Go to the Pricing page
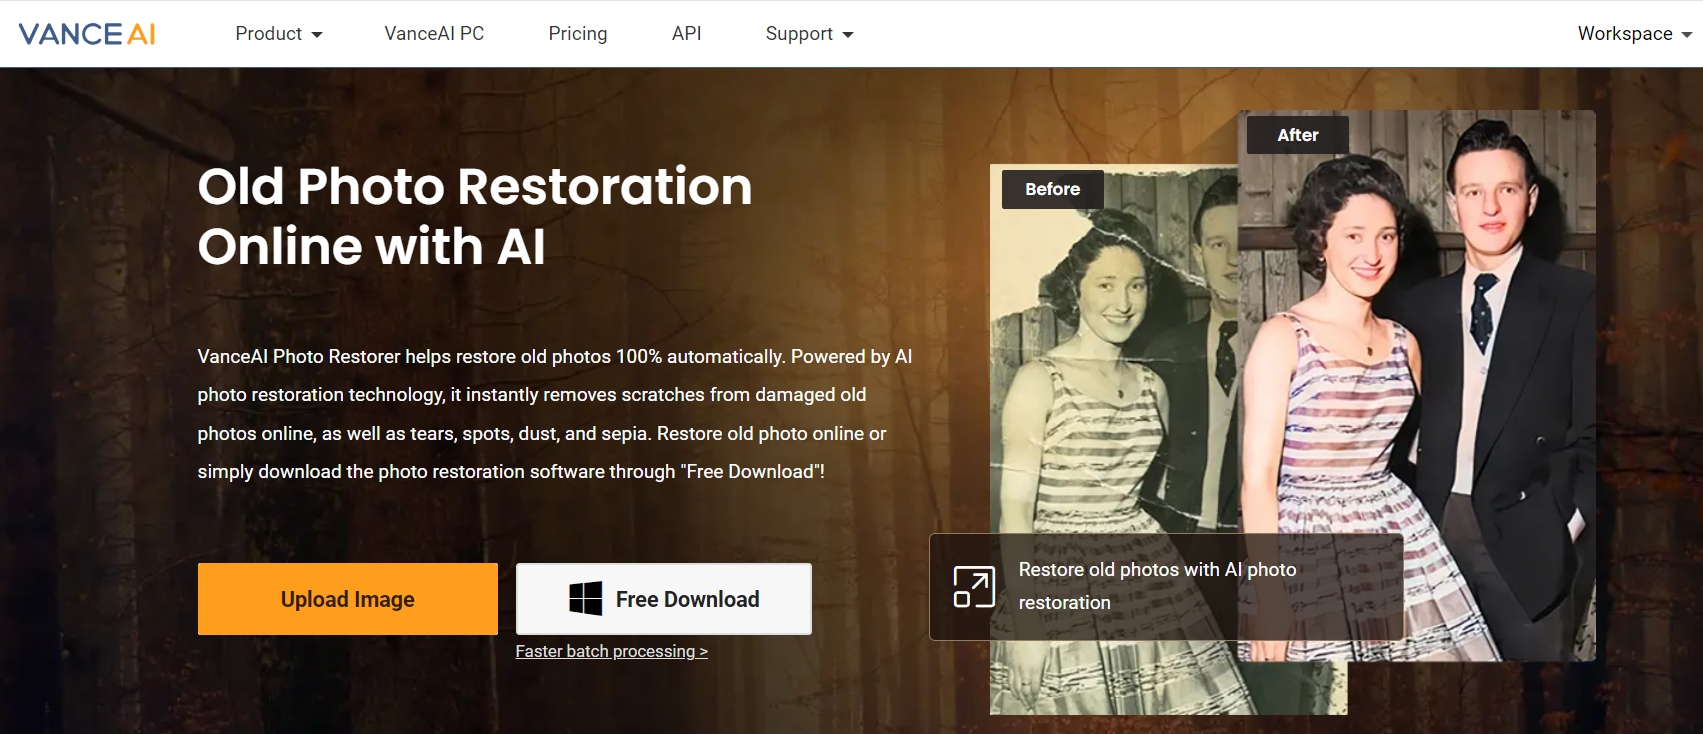 (x=577, y=34)
